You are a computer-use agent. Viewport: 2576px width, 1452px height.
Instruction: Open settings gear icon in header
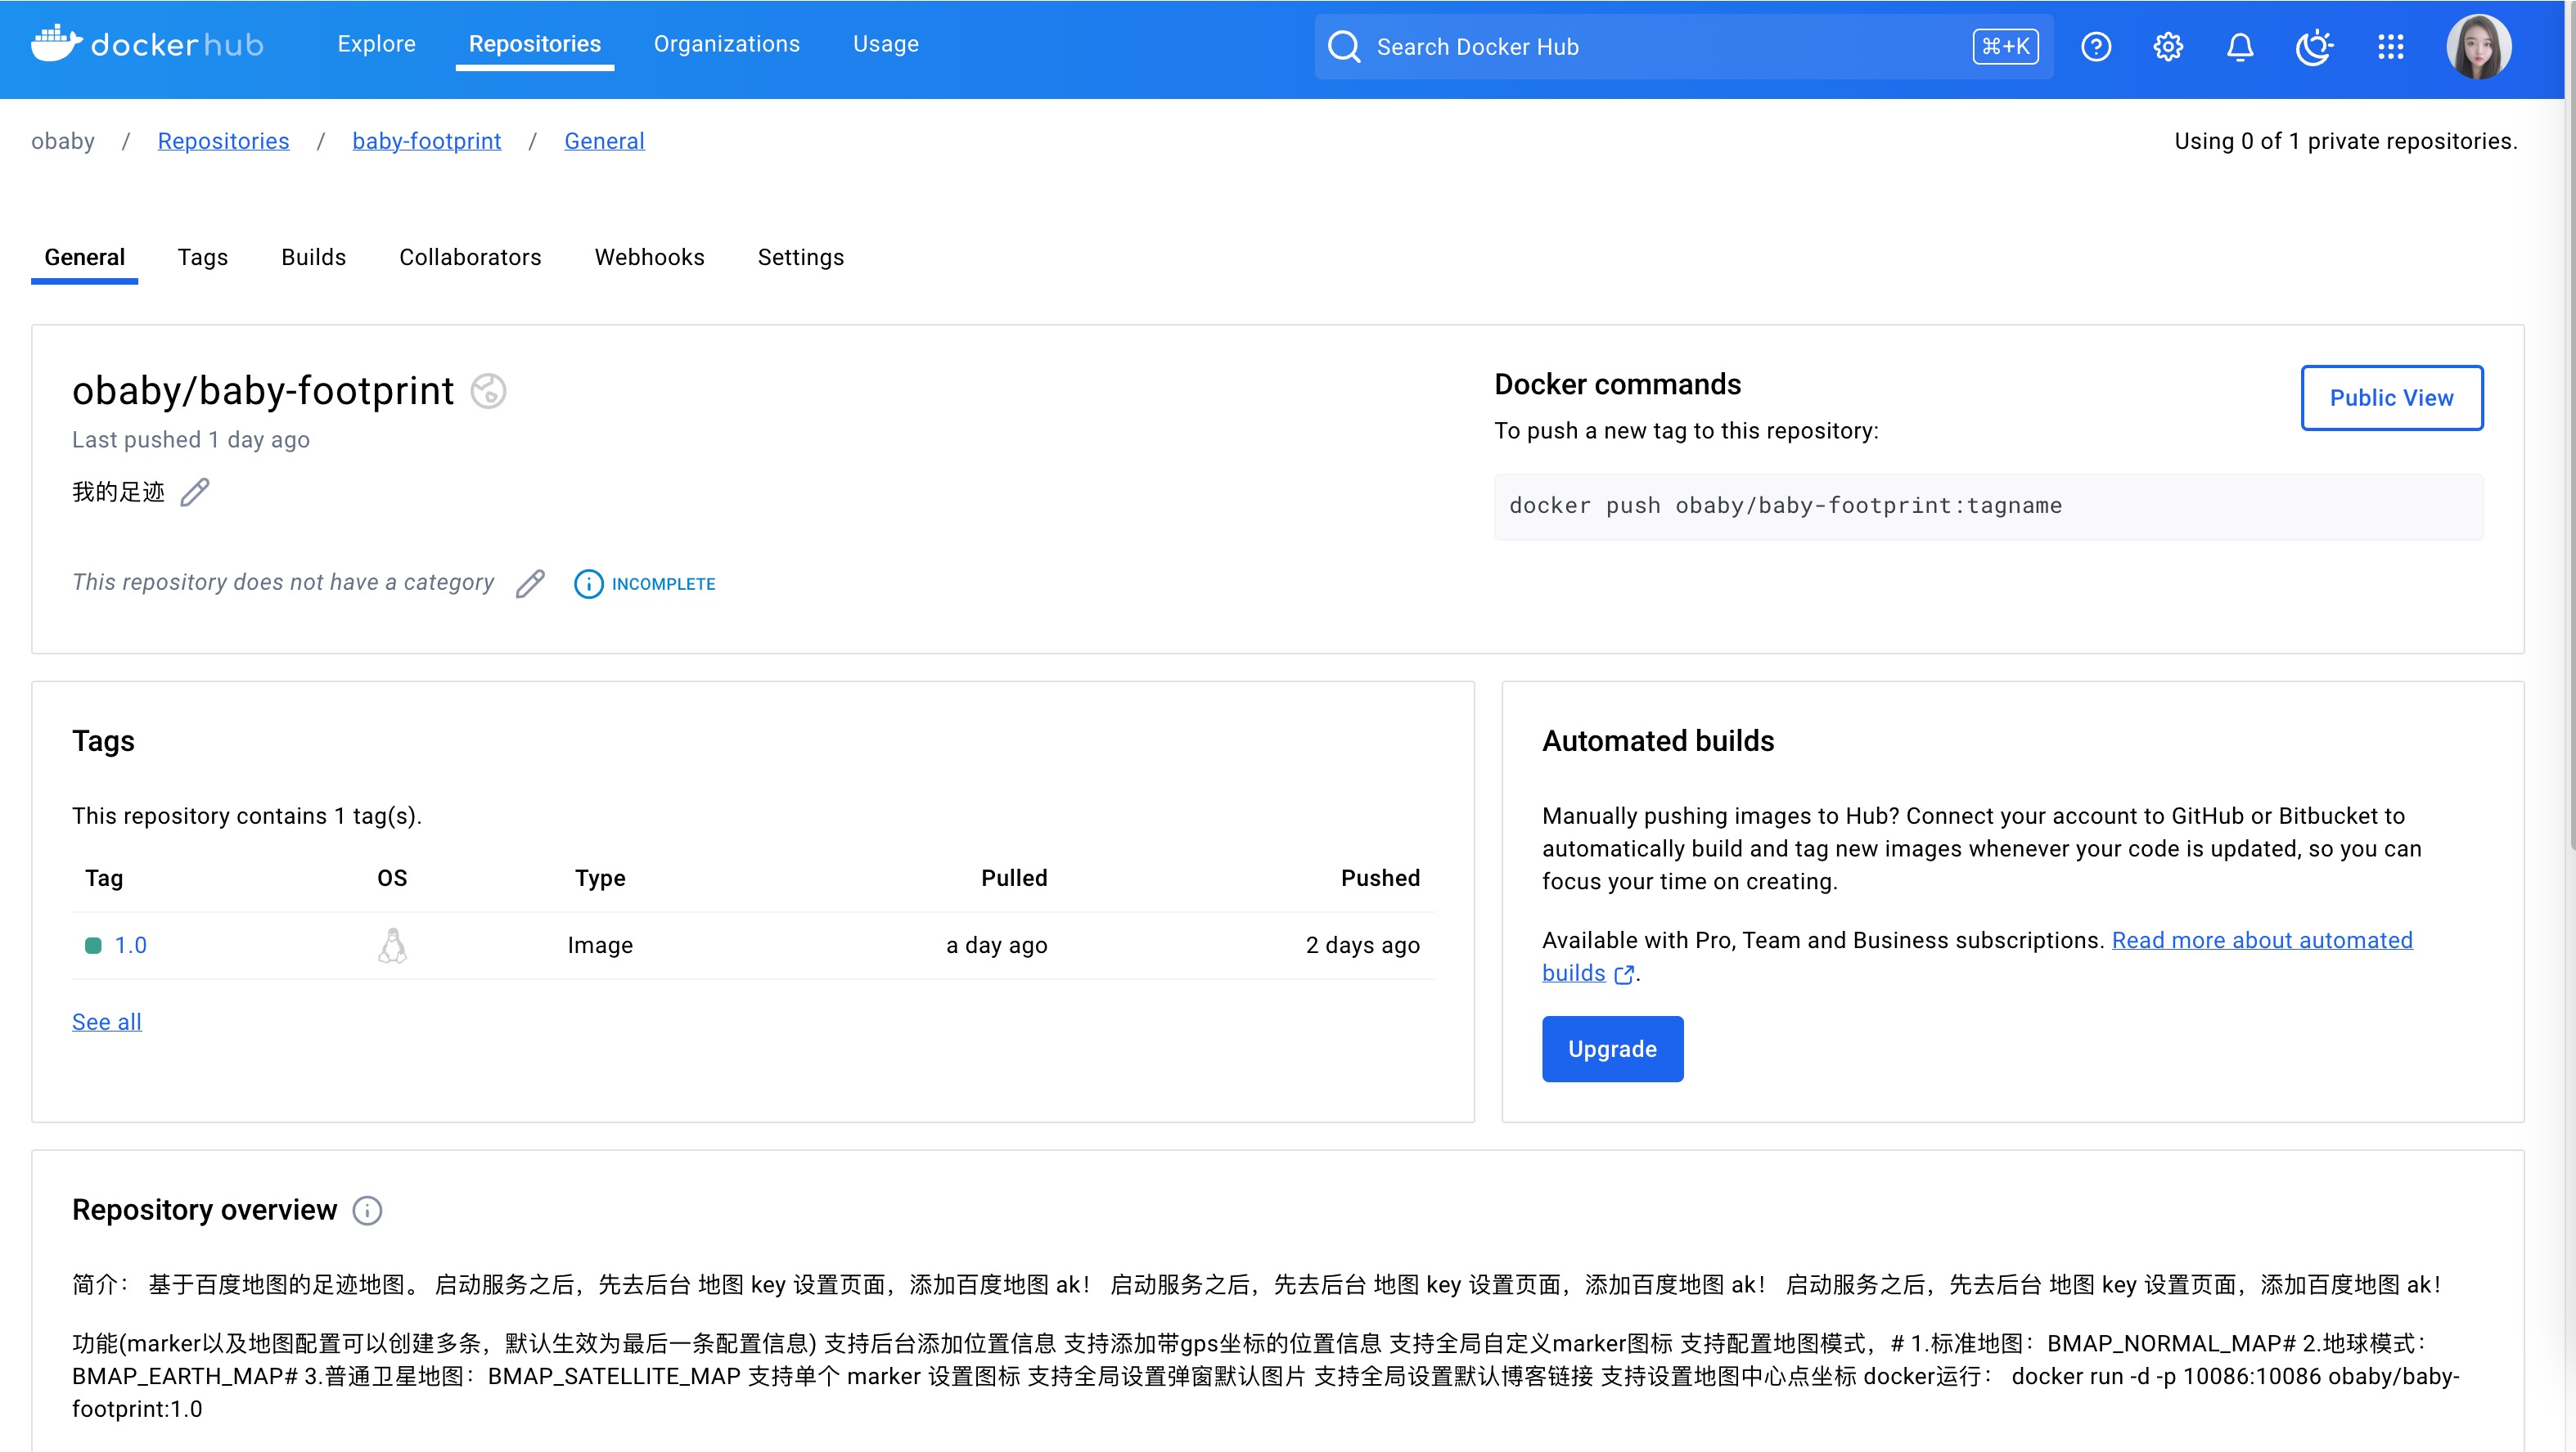click(2168, 47)
